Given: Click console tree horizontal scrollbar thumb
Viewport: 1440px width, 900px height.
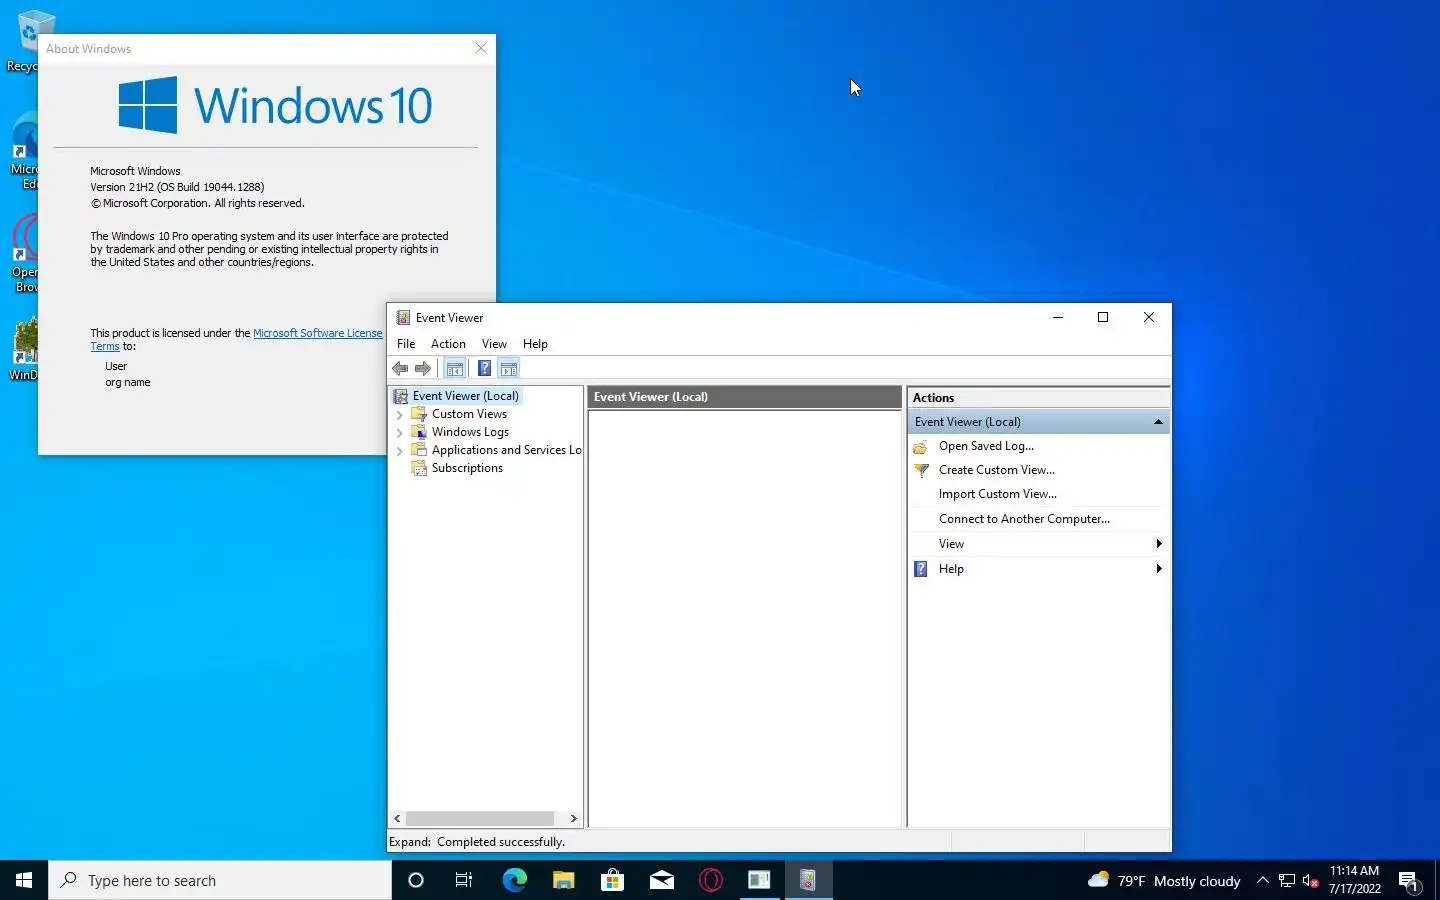Looking at the screenshot, I should click(x=480, y=818).
